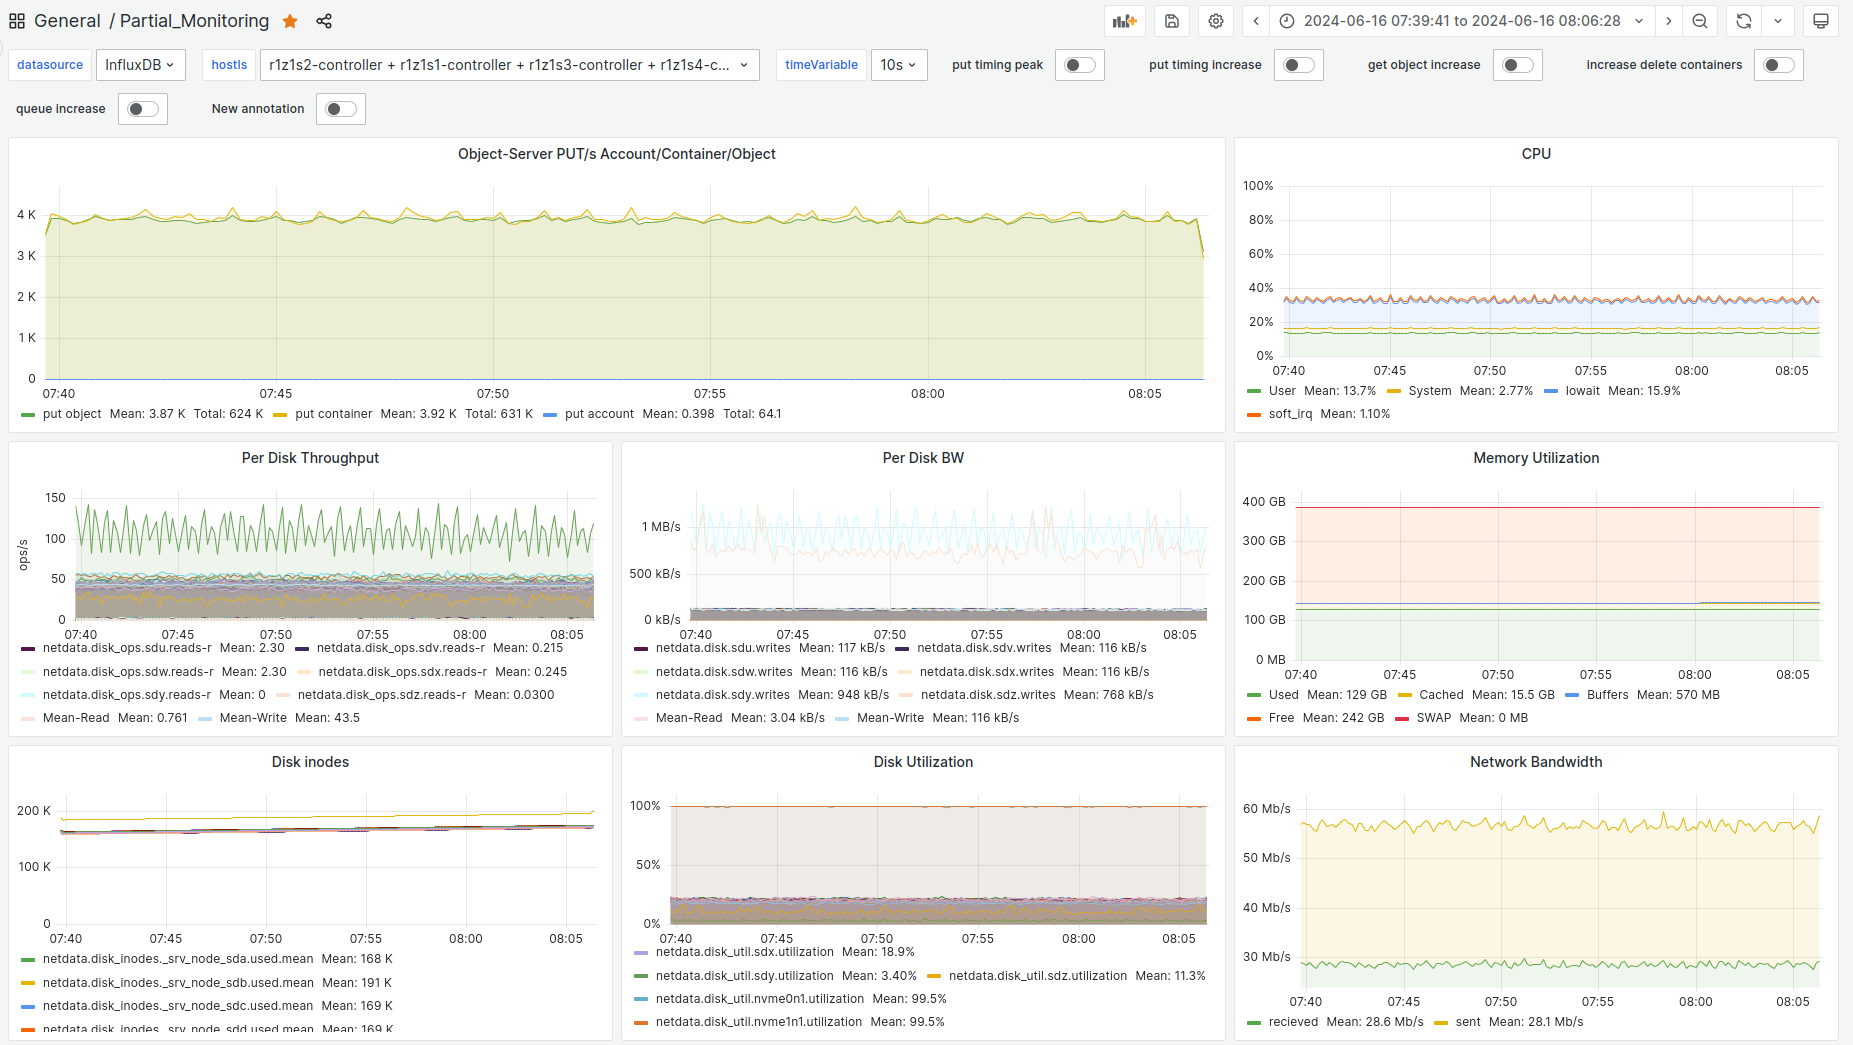Open the General folder breadcrumb
The image size is (1853, 1045).
coord(67,21)
